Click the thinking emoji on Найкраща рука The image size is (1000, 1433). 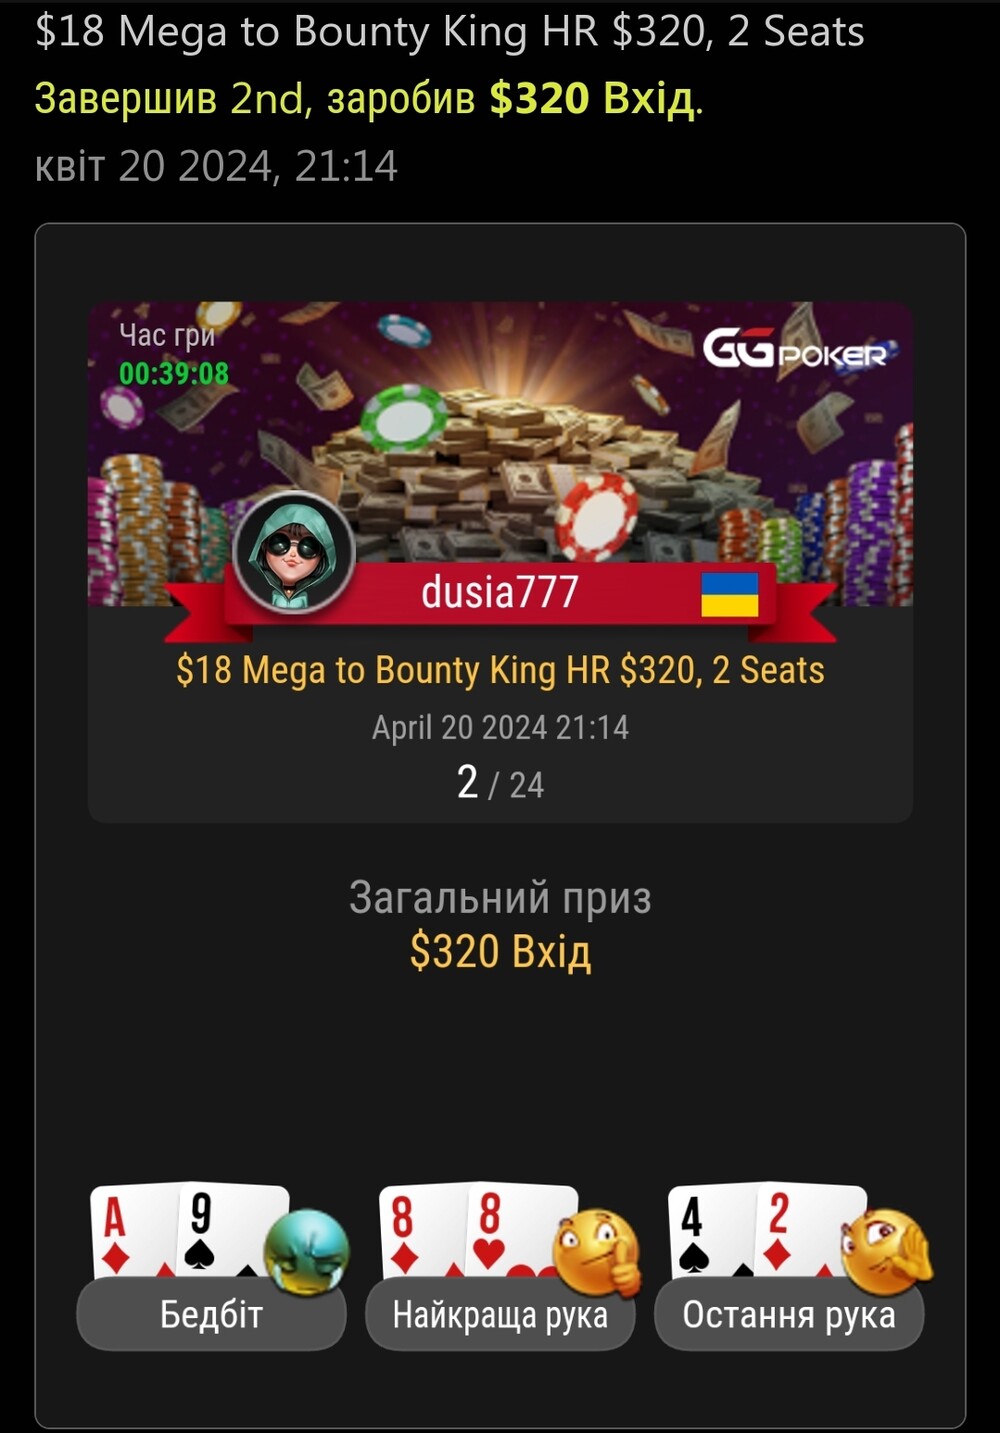pos(597,1252)
